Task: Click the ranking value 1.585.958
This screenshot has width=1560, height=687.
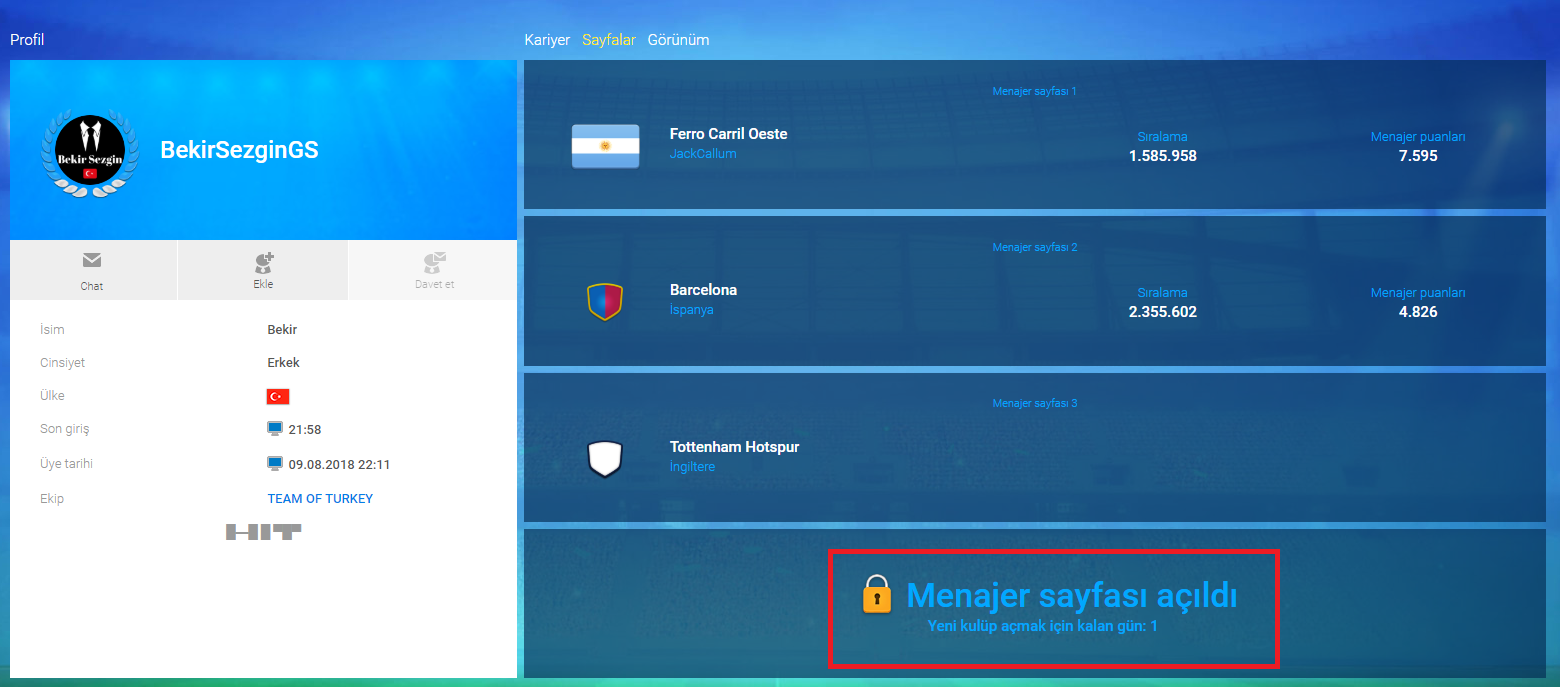Action: pos(1163,156)
